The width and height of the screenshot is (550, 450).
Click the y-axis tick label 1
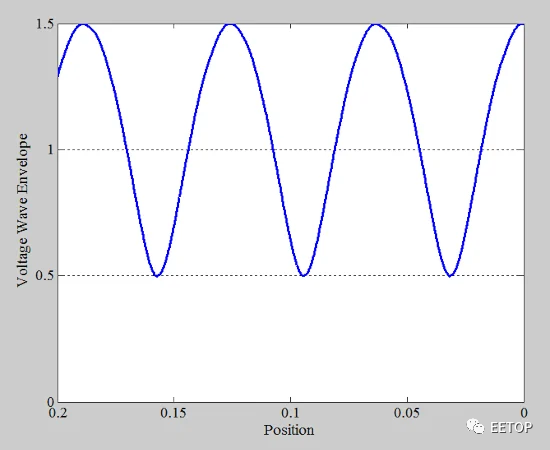tap(51, 150)
